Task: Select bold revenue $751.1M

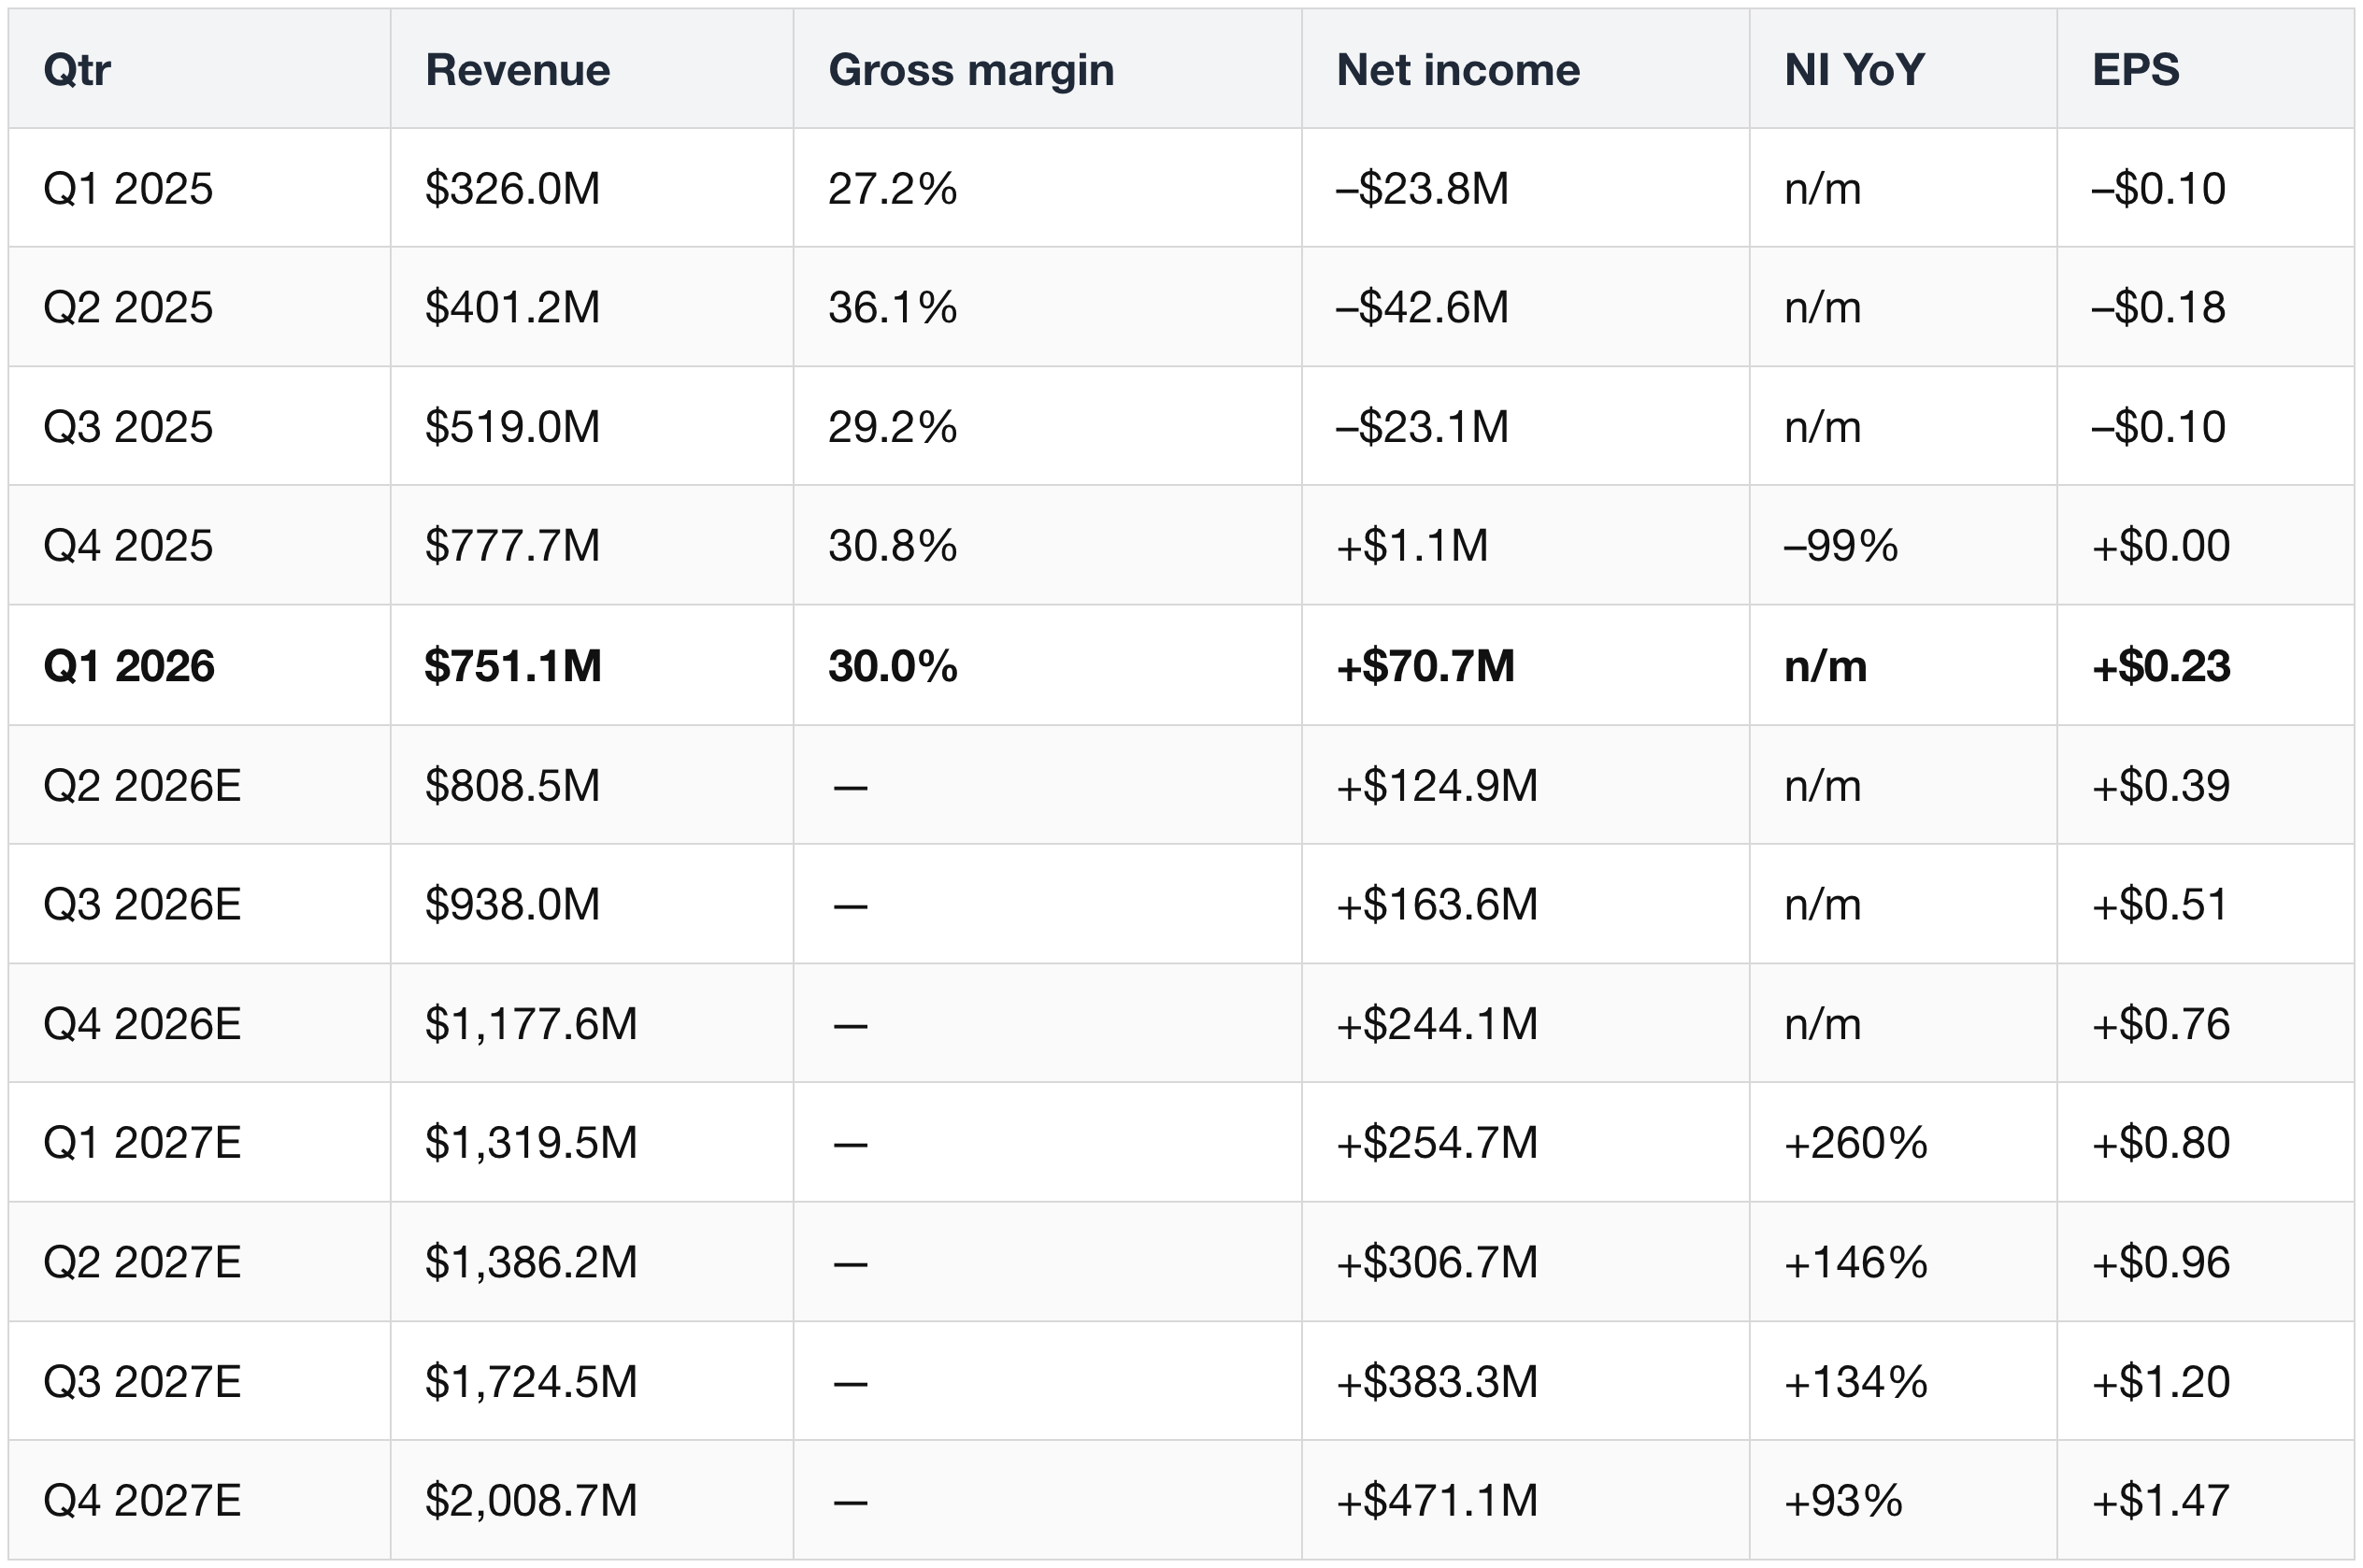Action: pos(513,666)
